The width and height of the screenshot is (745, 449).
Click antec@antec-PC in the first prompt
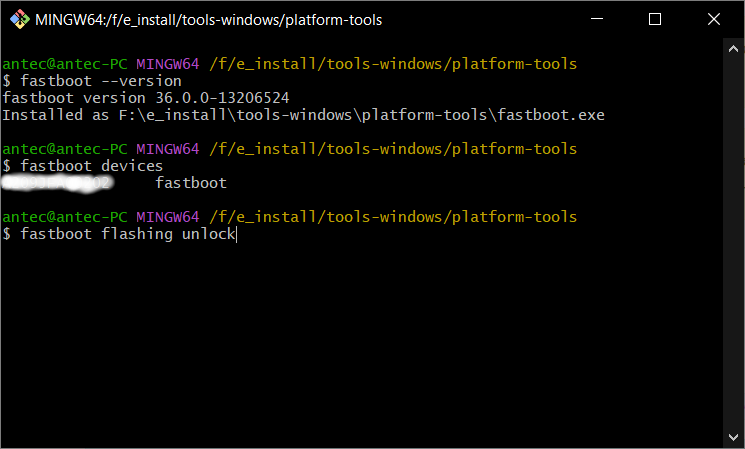[65, 64]
